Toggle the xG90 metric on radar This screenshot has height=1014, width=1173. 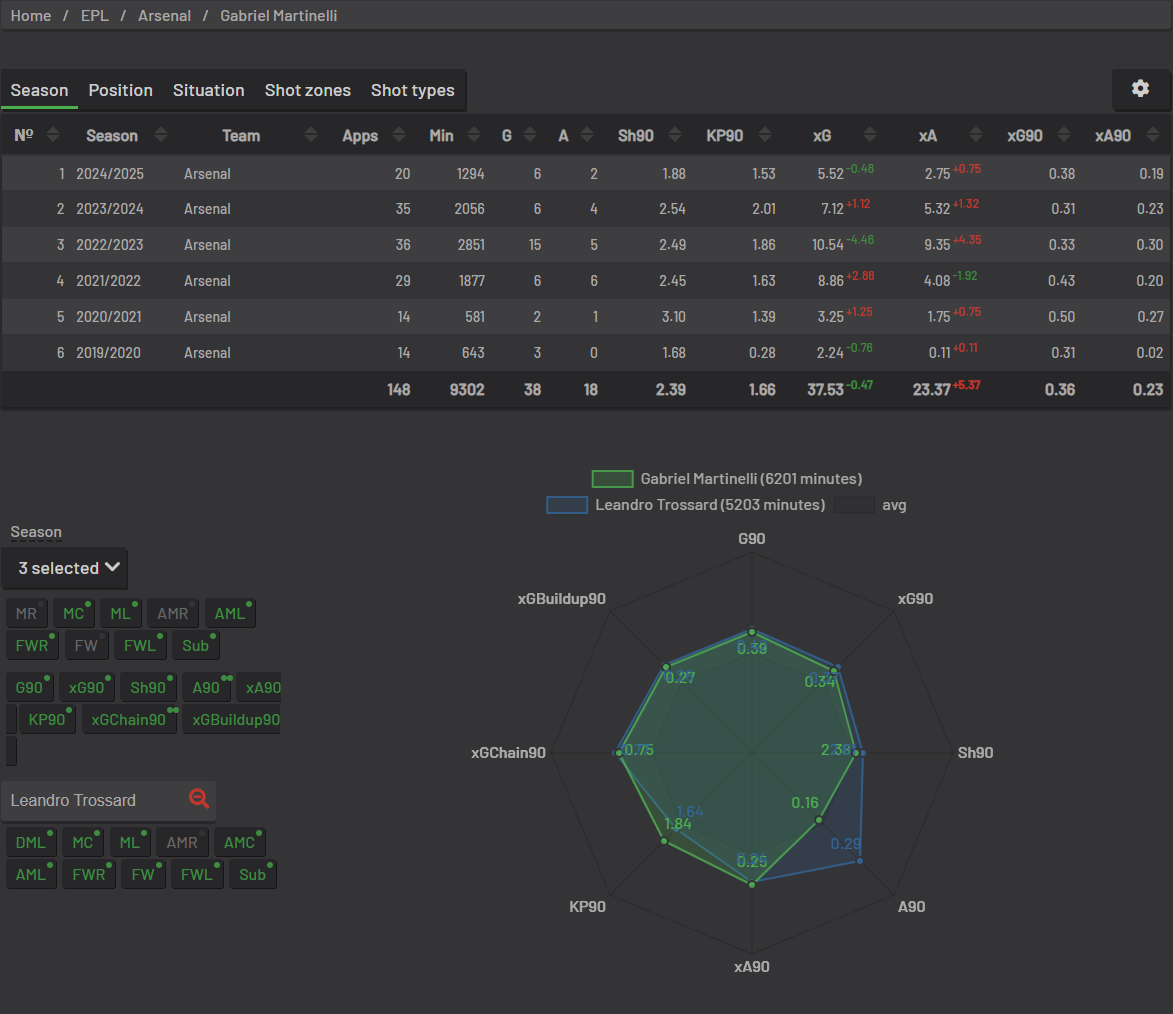[x=87, y=688]
